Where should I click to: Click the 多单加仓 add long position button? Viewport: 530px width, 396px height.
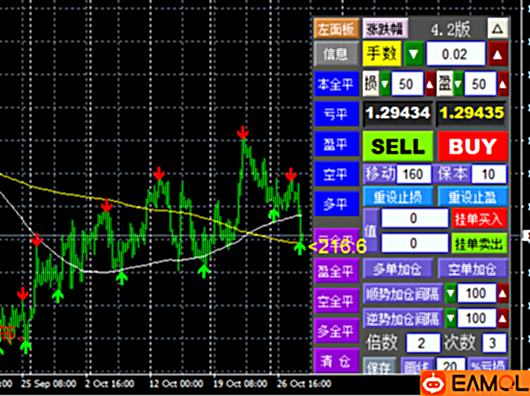tap(398, 269)
